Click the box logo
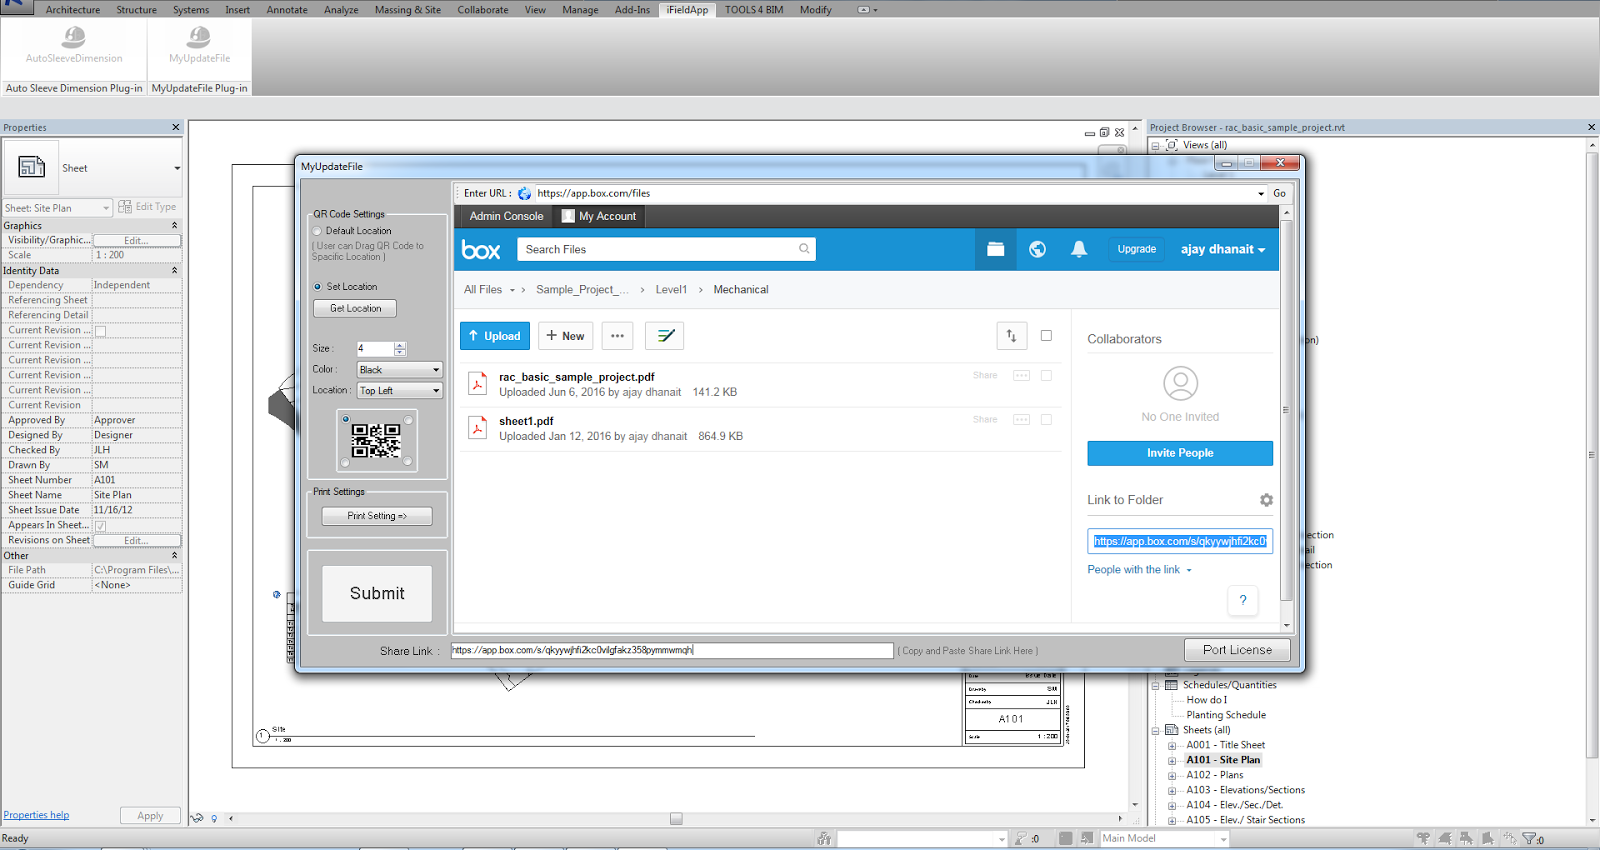Viewport: 1600px width, 850px height. tap(481, 250)
